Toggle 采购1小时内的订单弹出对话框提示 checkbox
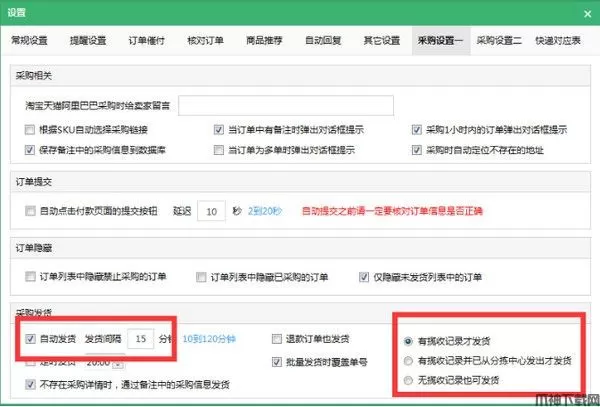Image resolution: width=600 pixels, height=407 pixels. click(x=417, y=130)
